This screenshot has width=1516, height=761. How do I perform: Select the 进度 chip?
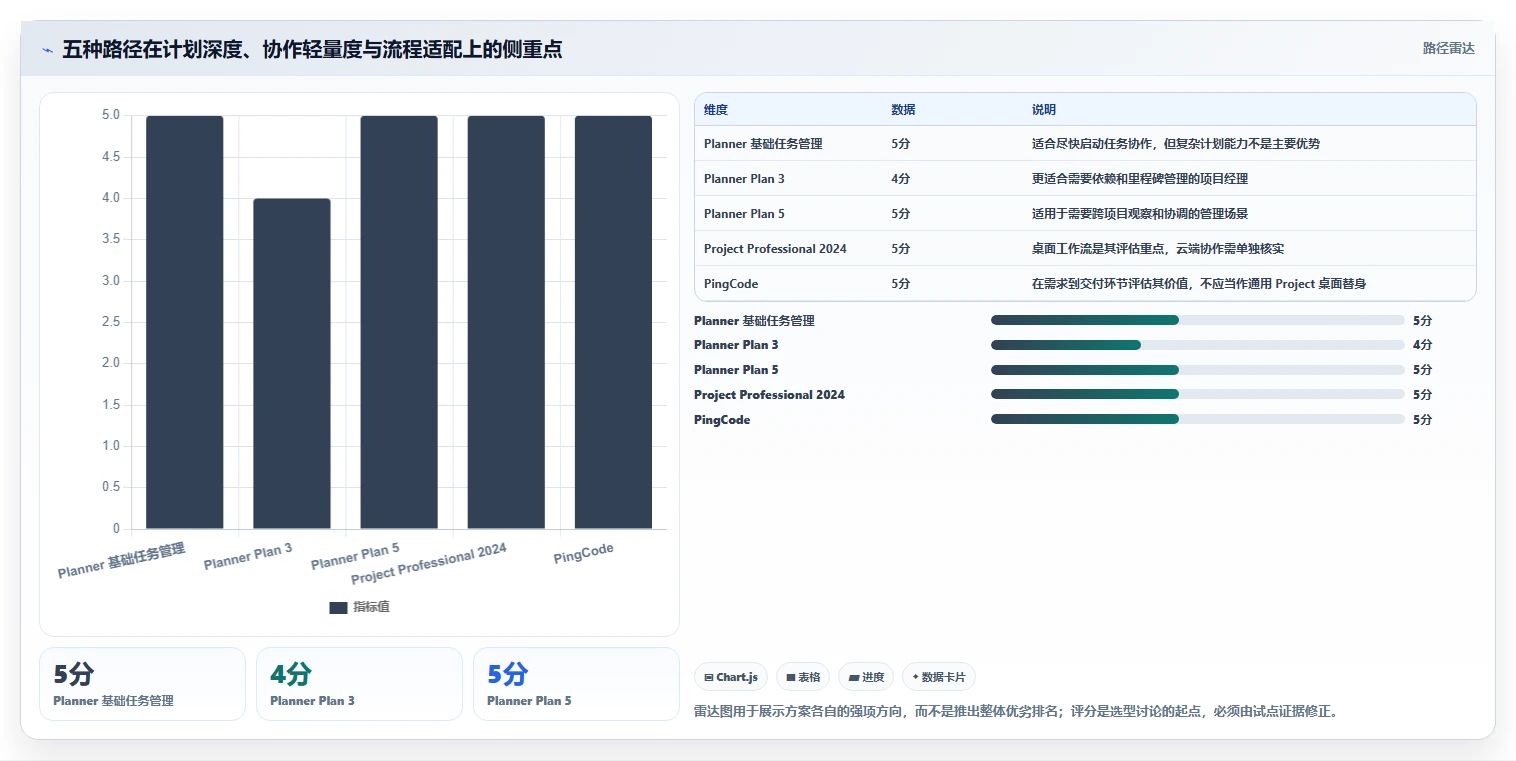coord(866,677)
